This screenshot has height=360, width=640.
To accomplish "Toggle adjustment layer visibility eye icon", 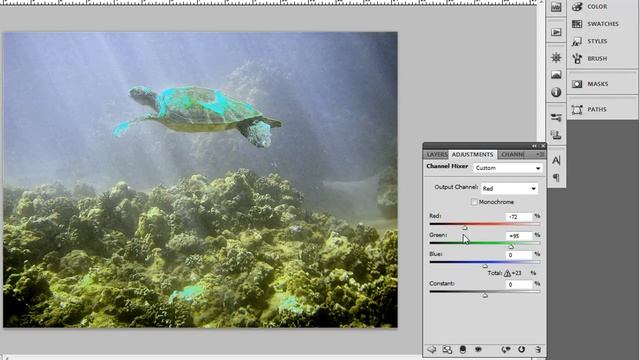I will (x=478, y=349).
